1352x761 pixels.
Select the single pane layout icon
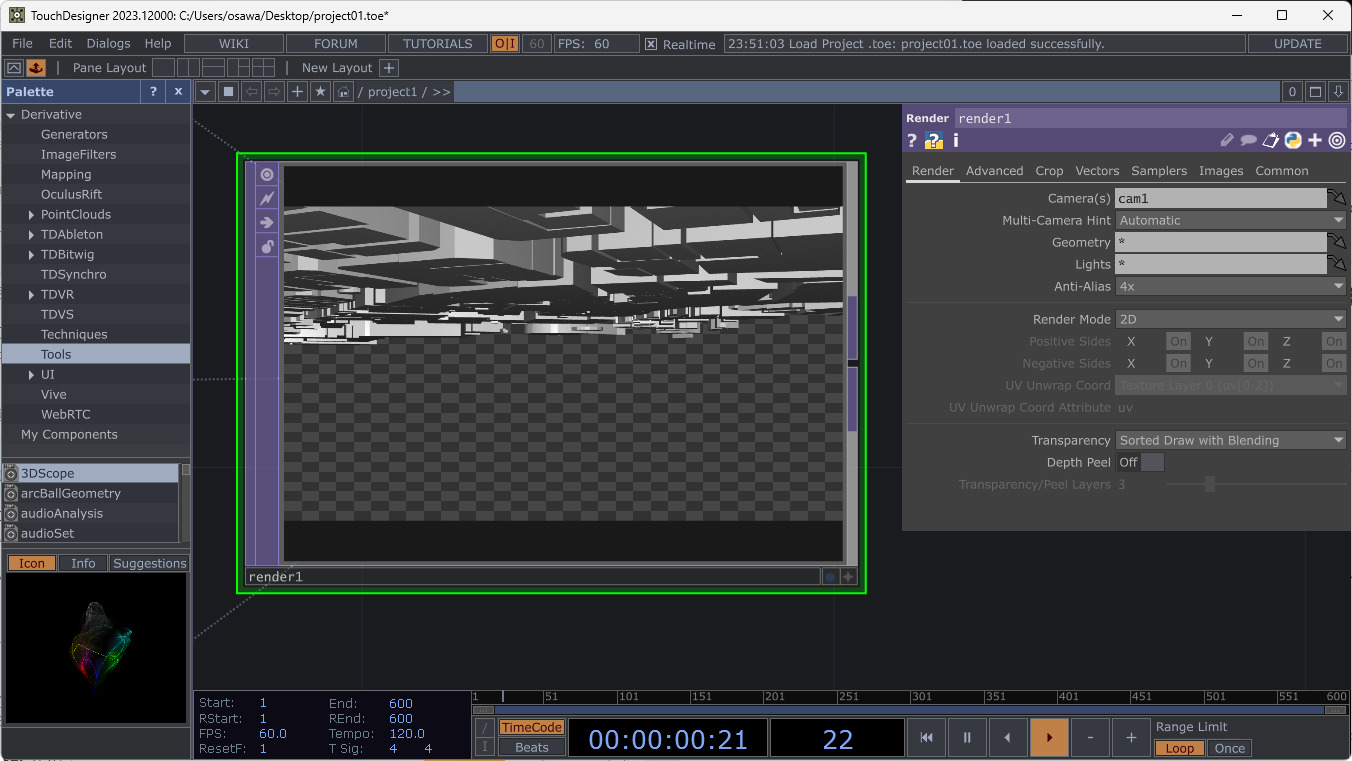click(x=162, y=67)
